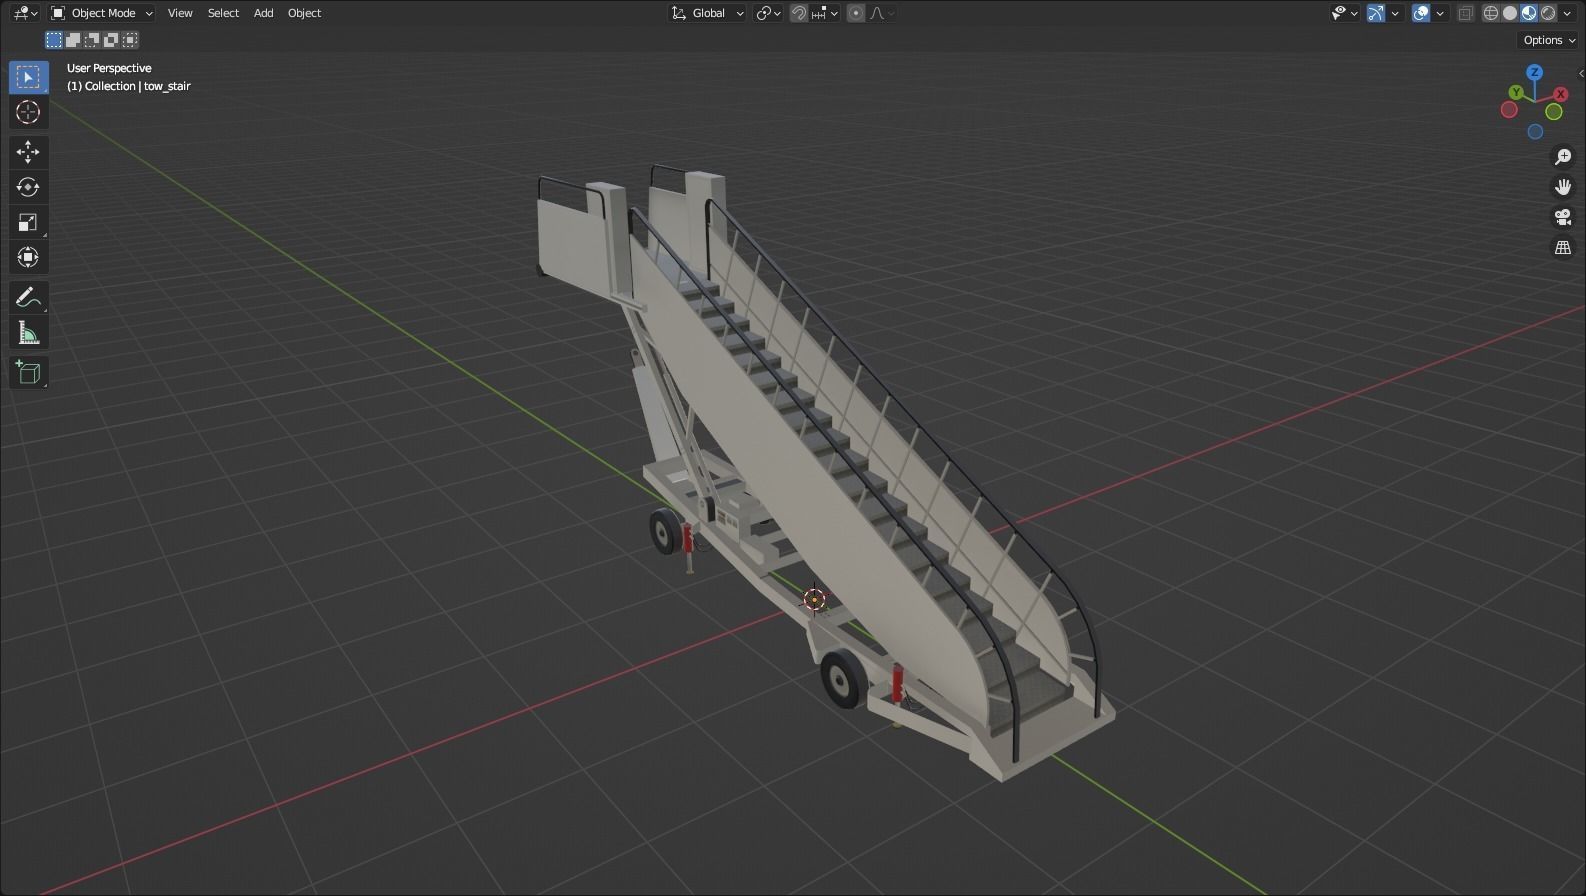Click the 'User Perspective' label

coord(109,68)
